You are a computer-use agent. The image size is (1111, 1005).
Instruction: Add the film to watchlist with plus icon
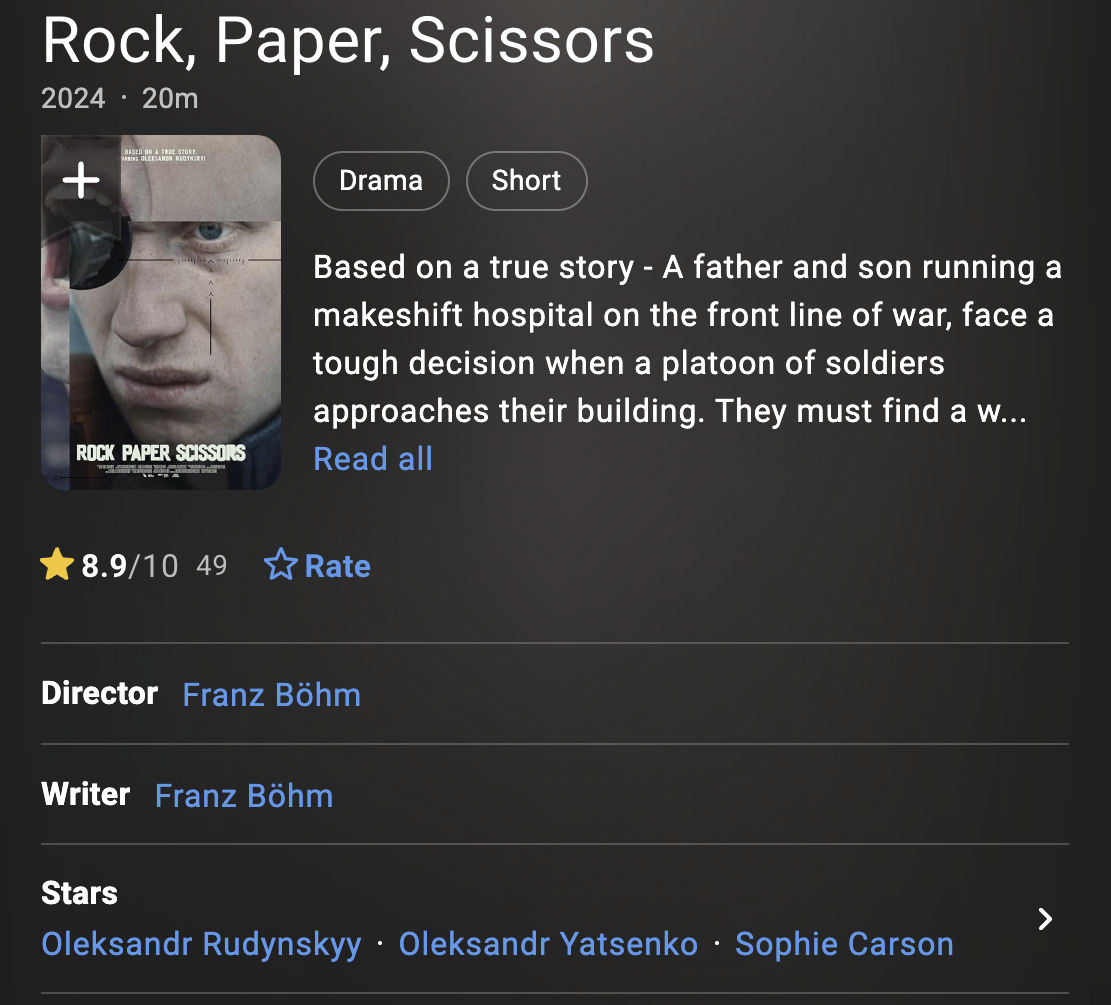81,180
